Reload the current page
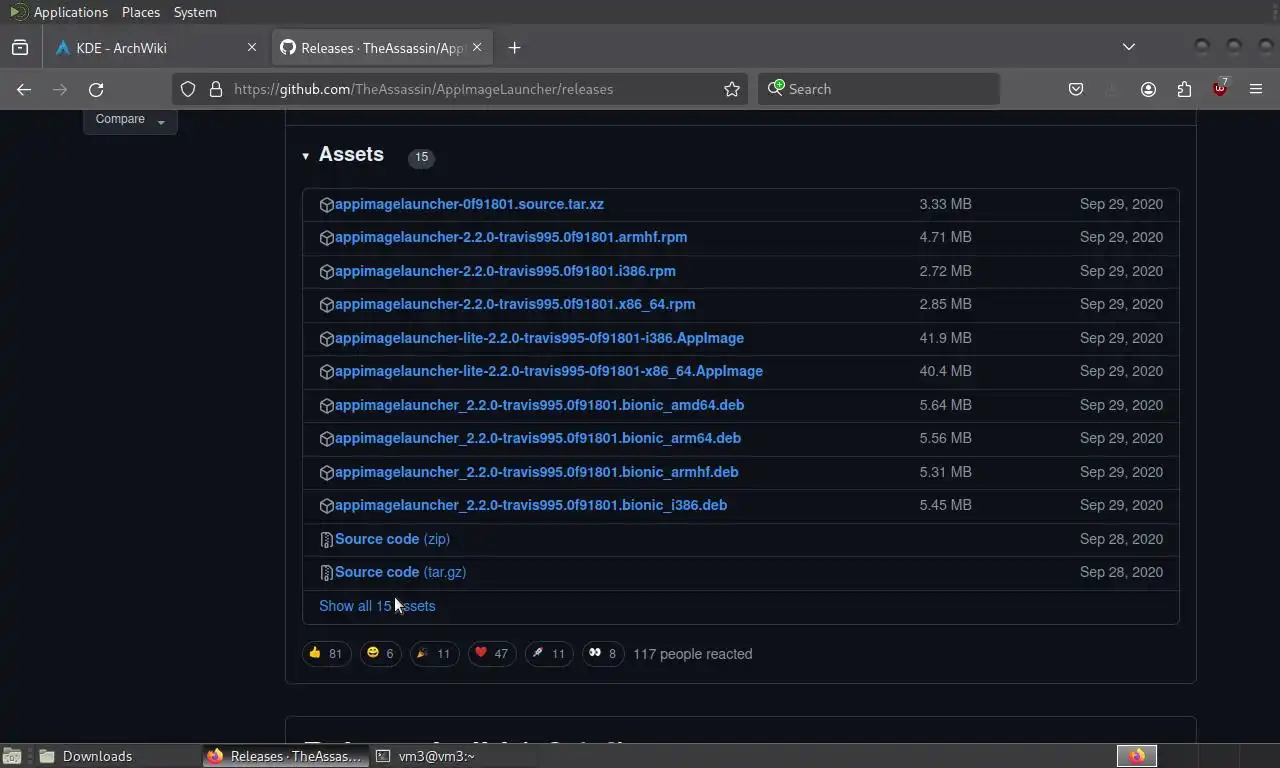The image size is (1280, 768). (x=96, y=89)
